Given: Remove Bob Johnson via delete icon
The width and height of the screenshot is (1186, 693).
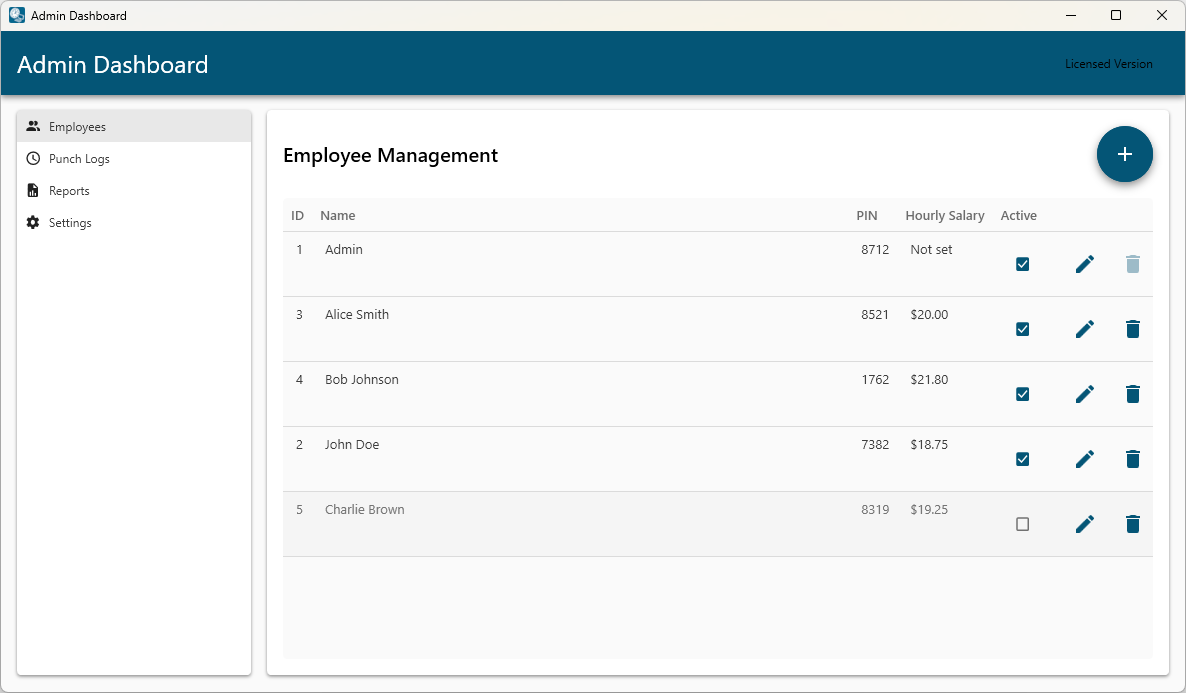Looking at the screenshot, I should [1132, 394].
